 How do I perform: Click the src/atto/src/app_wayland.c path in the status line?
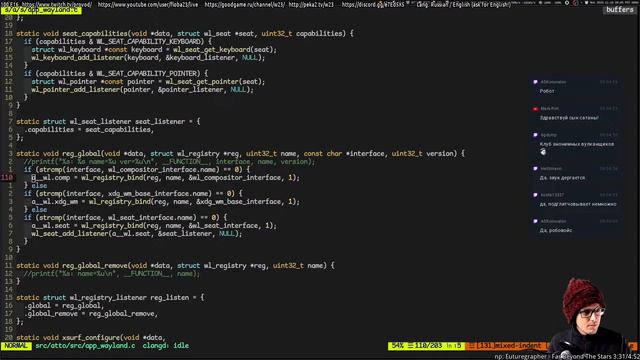85,346
